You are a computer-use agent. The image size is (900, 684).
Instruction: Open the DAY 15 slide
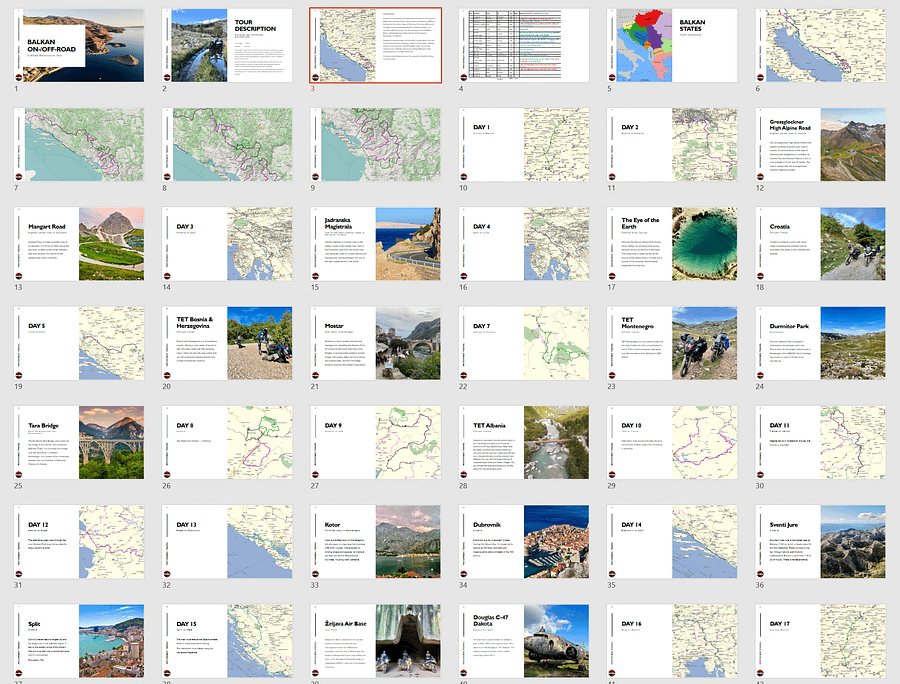tap(227, 641)
